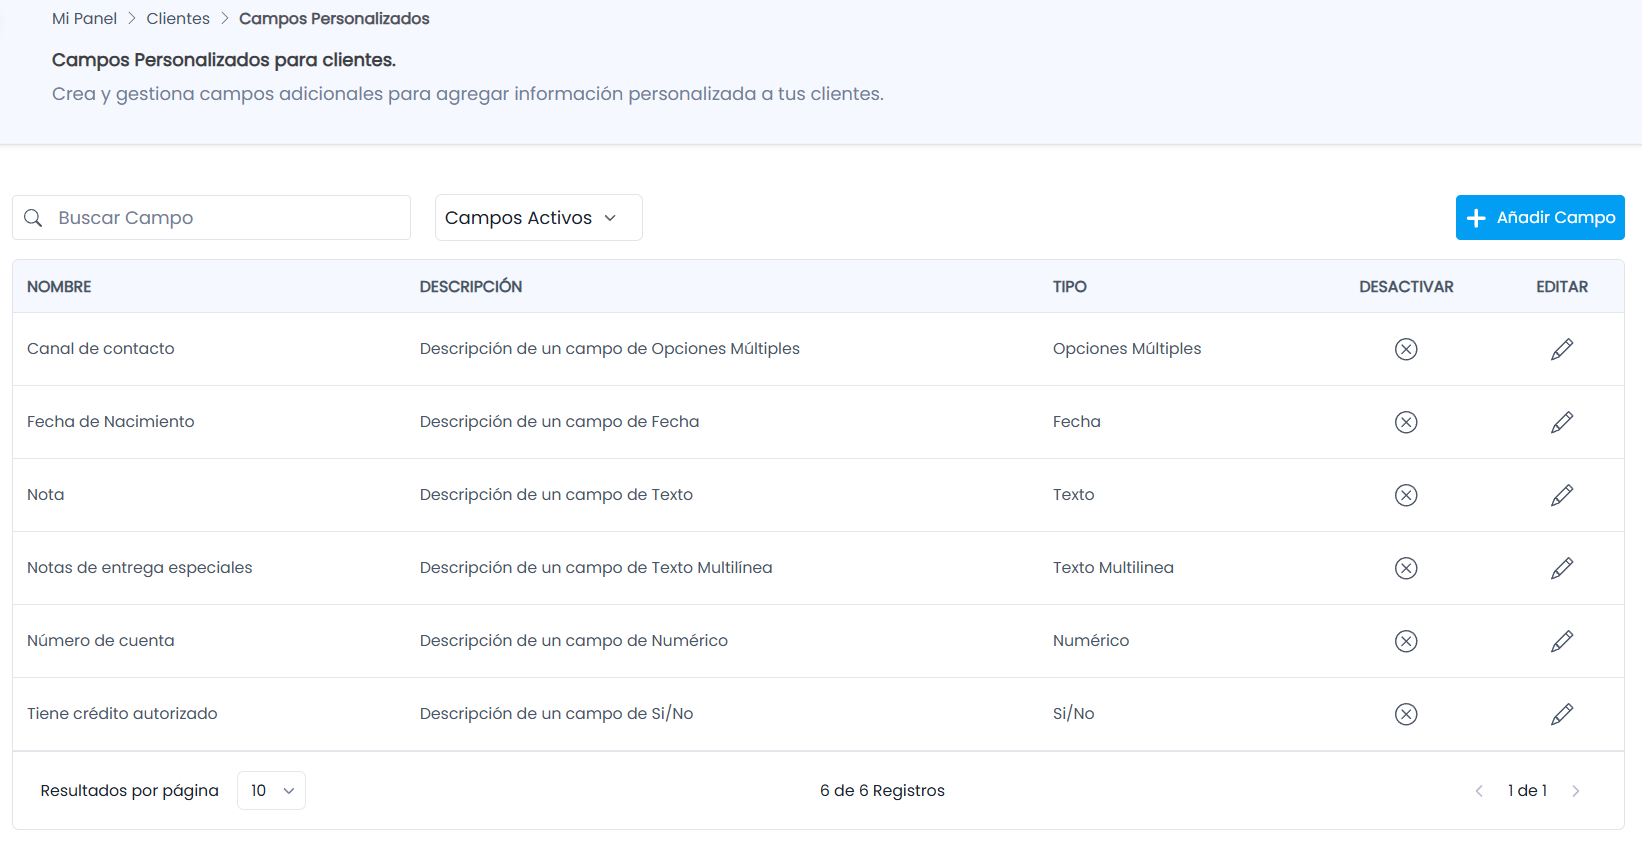Deactivate the Nota field
1642x850 pixels.
(x=1406, y=495)
